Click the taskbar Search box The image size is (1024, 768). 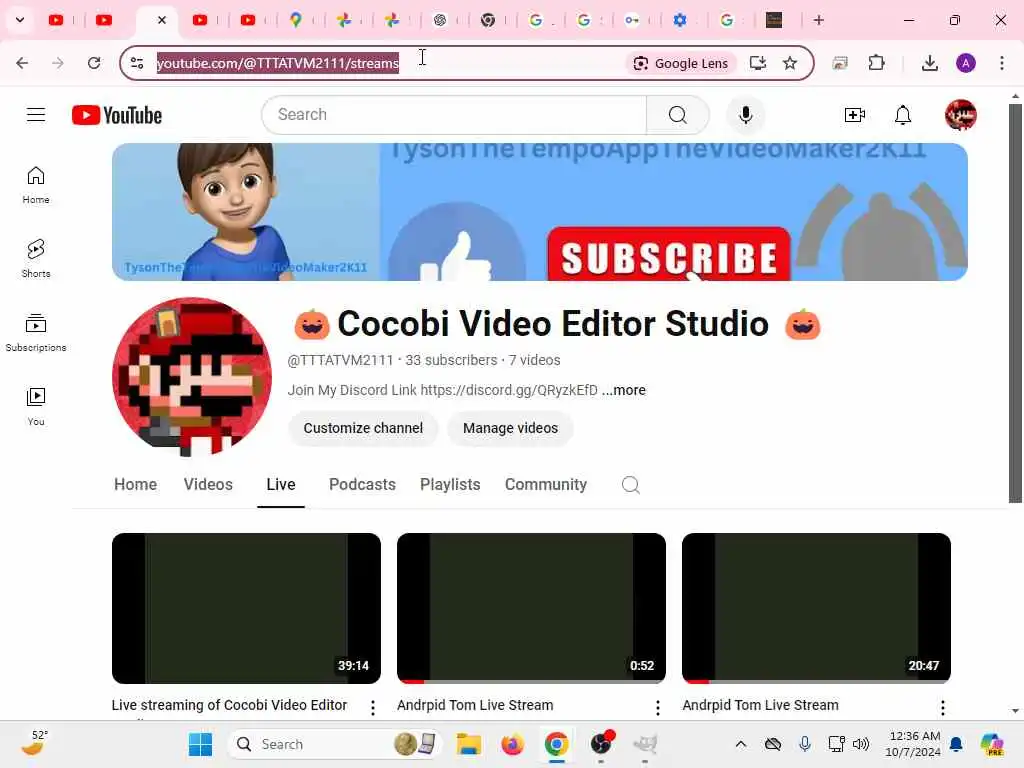coord(334,744)
